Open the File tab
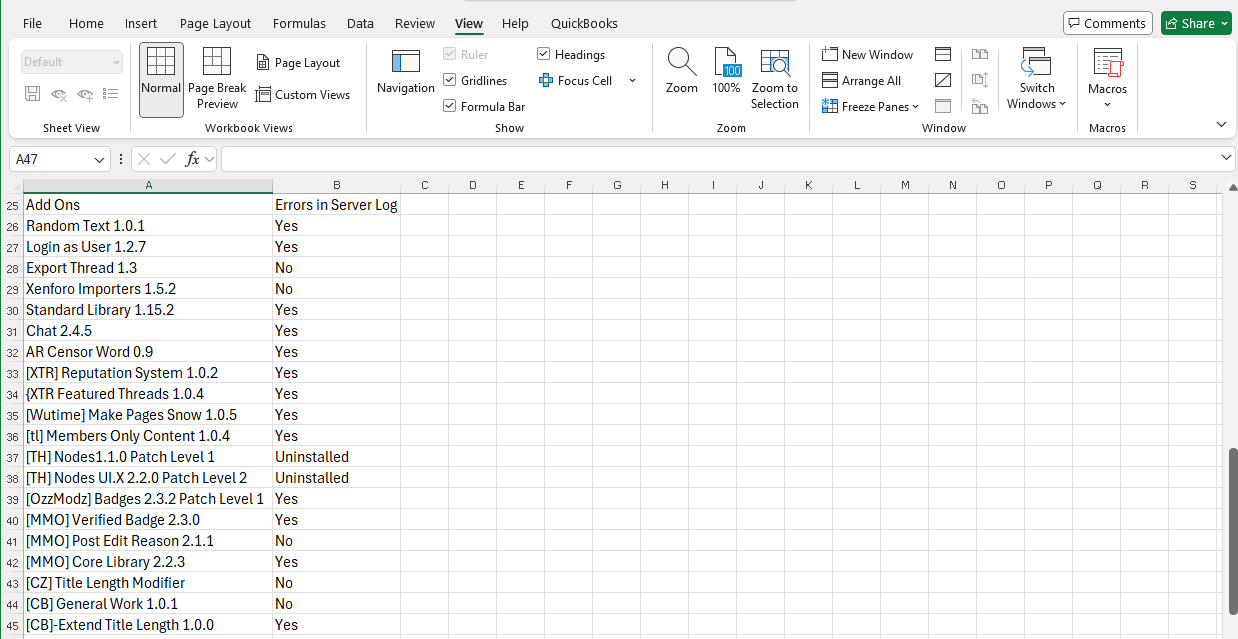Viewport: 1238px width, 639px height. point(32,24)
